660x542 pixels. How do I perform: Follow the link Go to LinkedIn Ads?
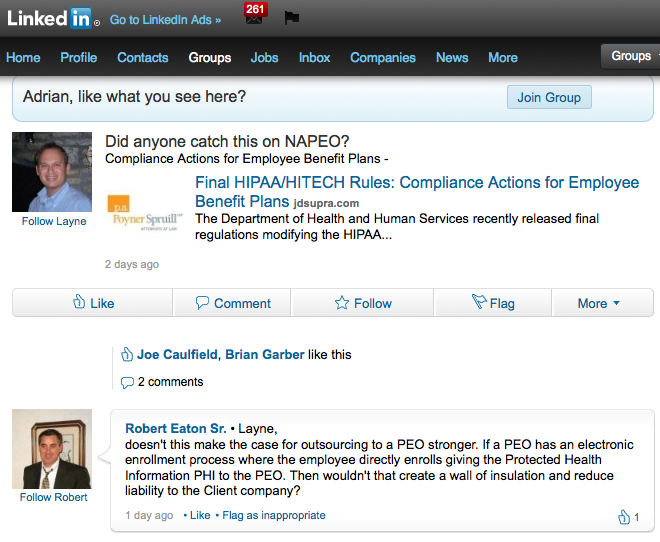[x=165, y=20]
